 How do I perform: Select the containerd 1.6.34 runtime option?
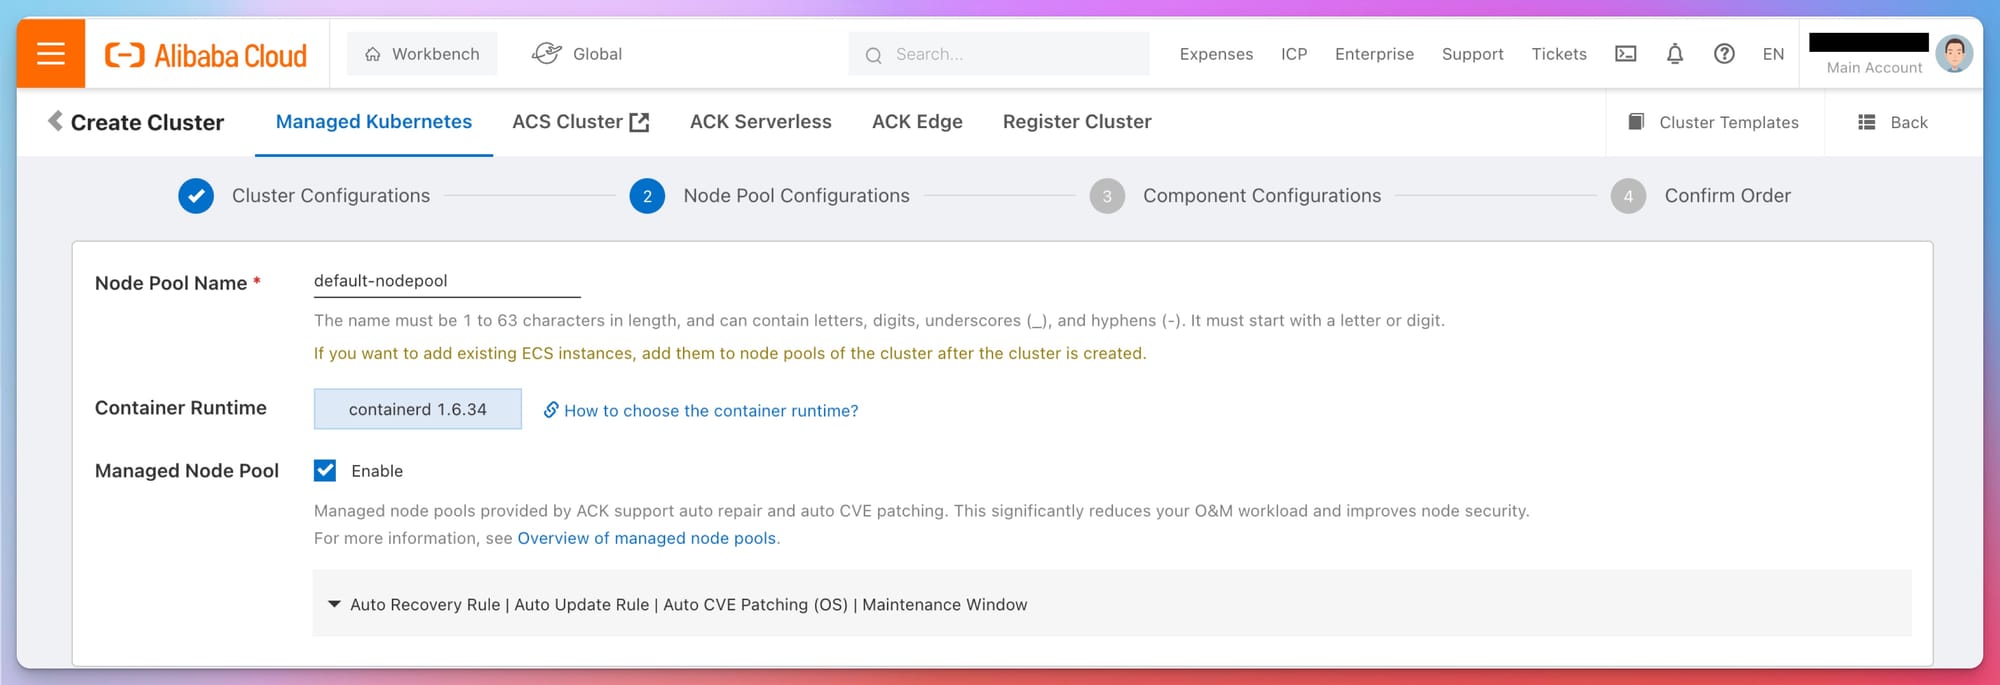click(x=417, y=409)
